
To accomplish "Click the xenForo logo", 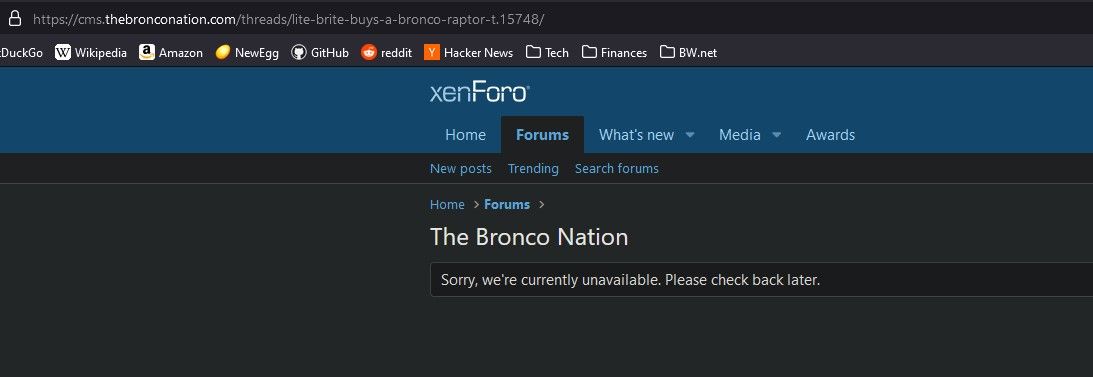I will click(480, 93).
